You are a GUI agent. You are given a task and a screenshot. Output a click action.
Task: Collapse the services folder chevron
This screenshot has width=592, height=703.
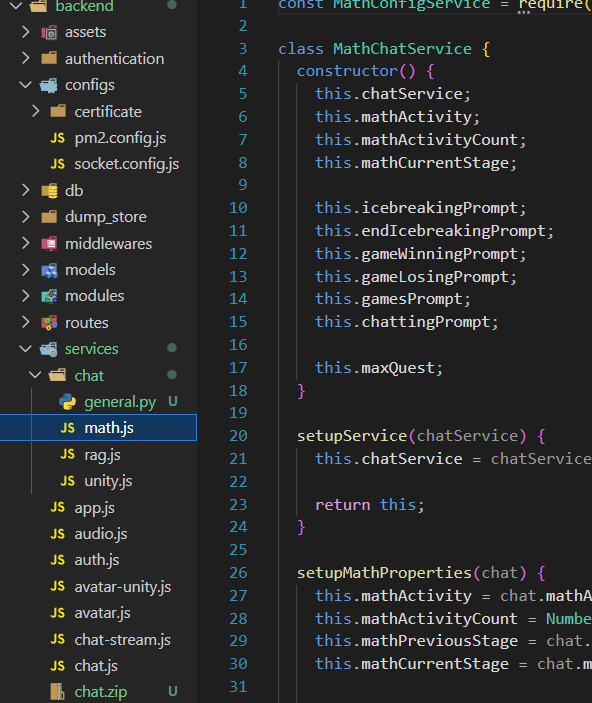pyautogui.click(x=26, y=348)
